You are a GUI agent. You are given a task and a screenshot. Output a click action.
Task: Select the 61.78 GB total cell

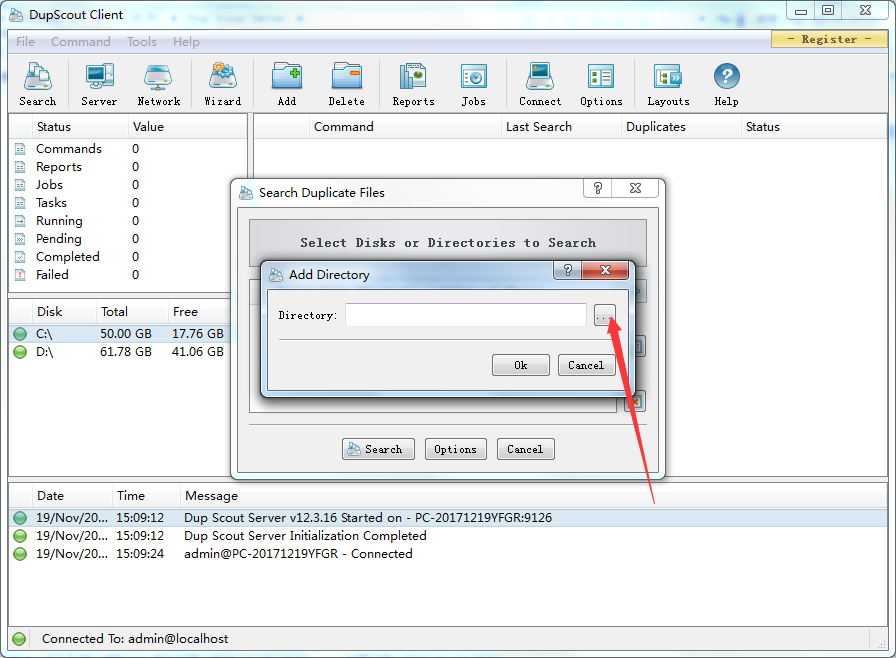click(126, 352)
